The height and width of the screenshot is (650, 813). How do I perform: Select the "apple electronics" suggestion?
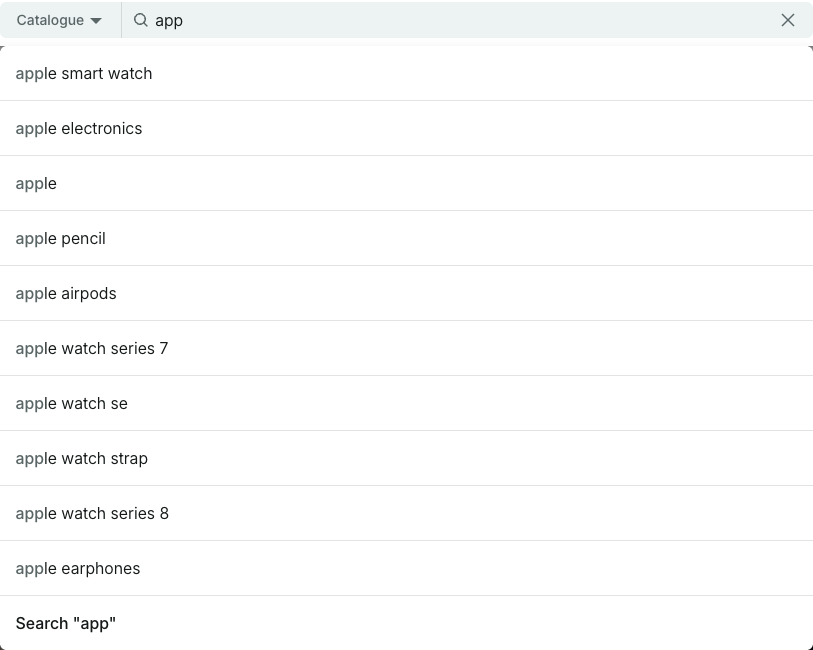(79, 128)
